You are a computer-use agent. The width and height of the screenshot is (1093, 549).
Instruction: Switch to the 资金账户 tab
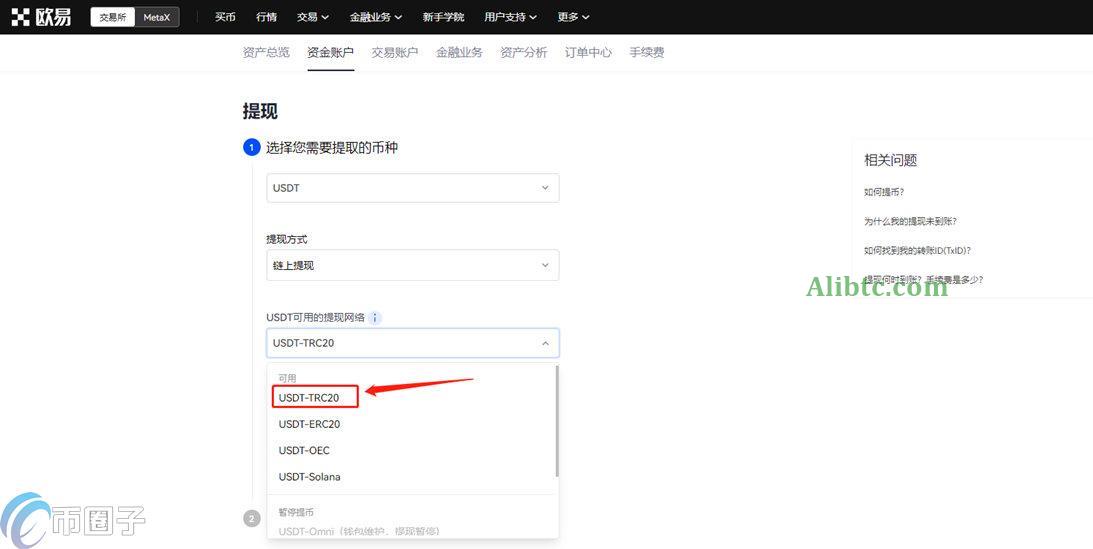[x=330, y=52]
